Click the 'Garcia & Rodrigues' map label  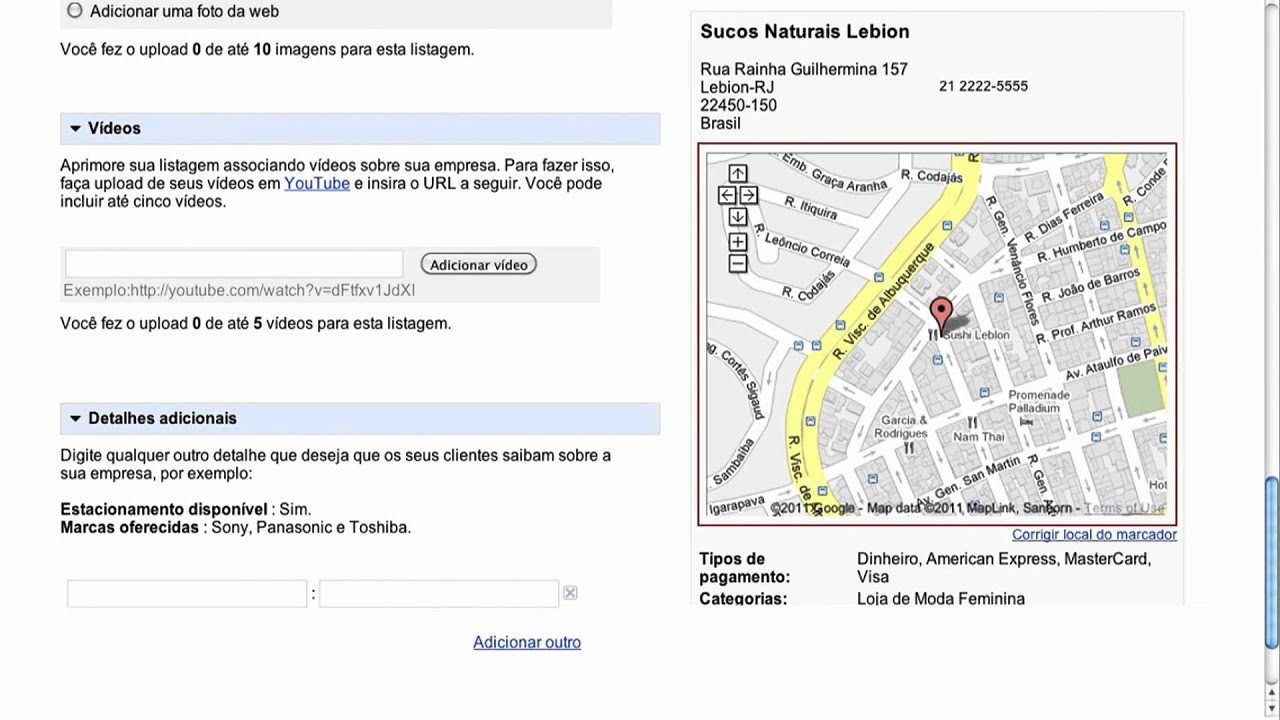point(901,427)
